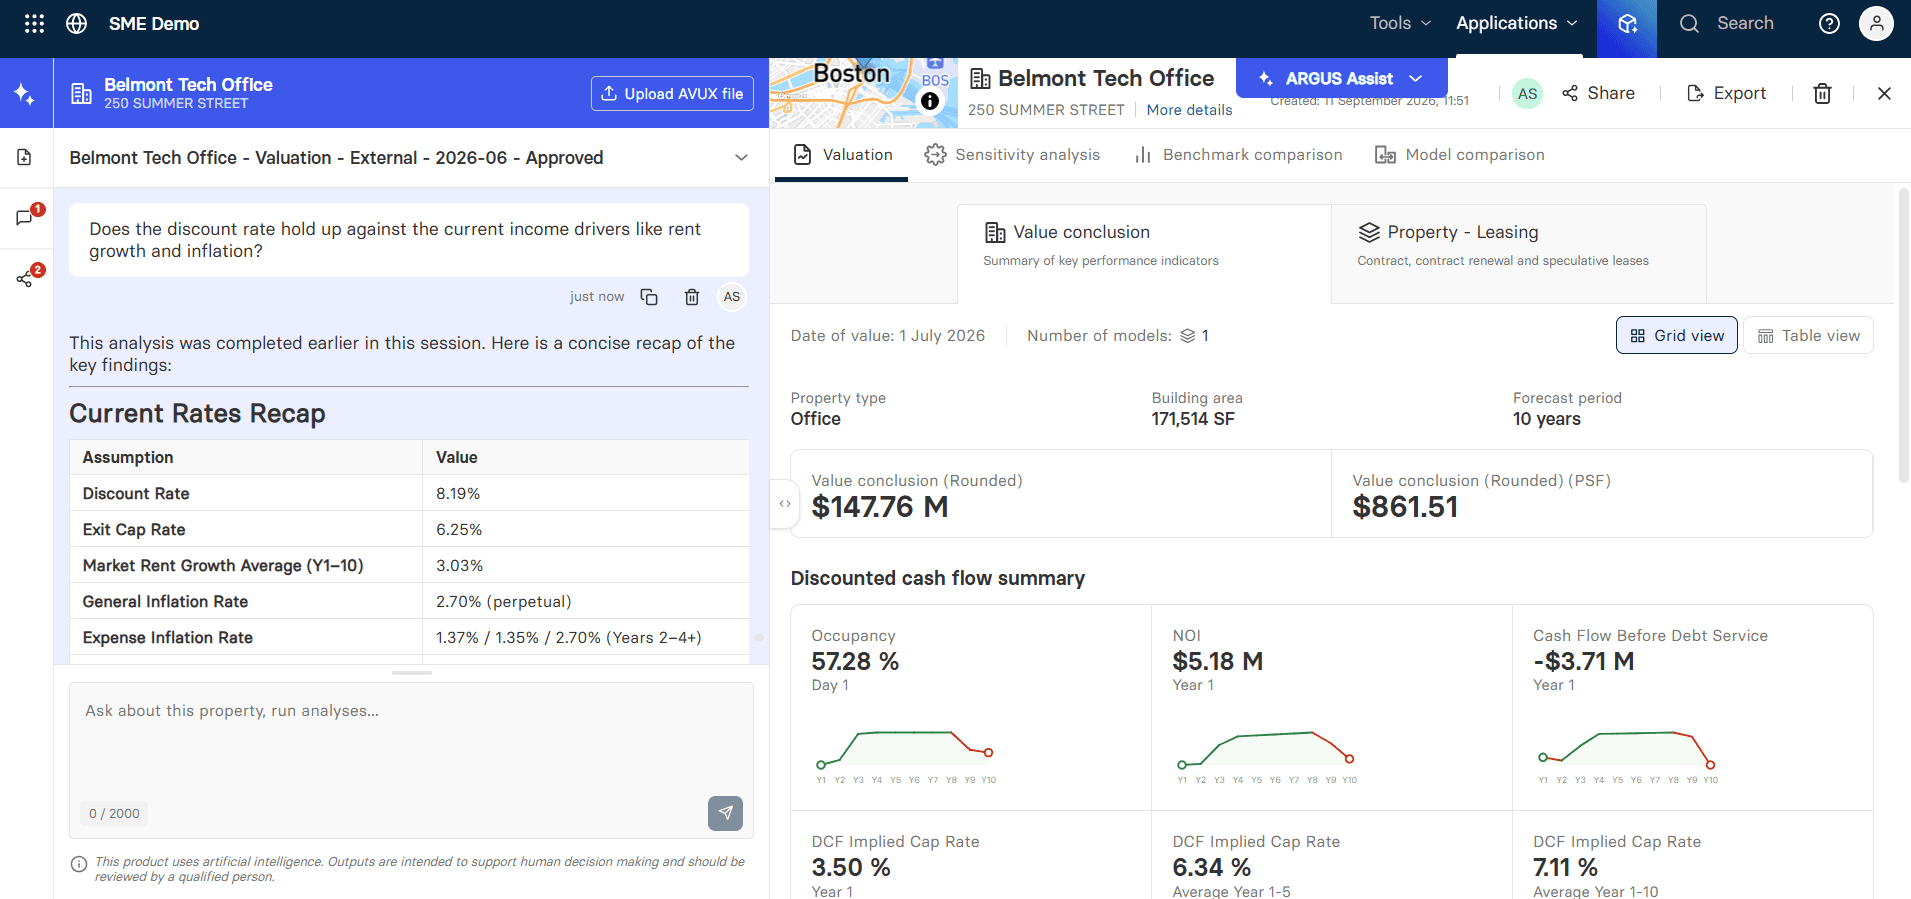Click the Boston map thumbnail
The image size is (1911, 899).
[x=863, y=93]
